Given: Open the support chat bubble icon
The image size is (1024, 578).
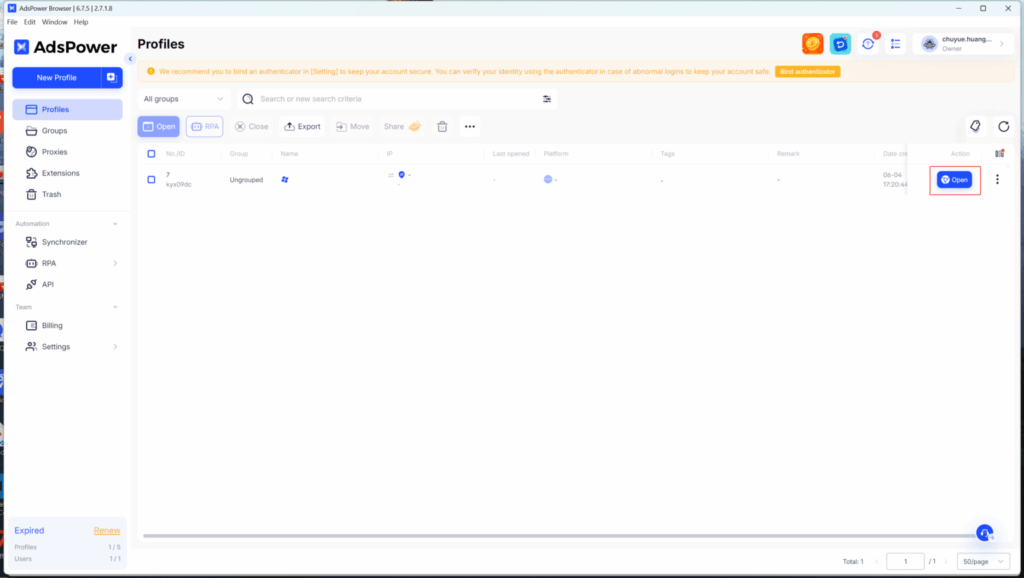Looking at the screenshot, I should [984, 533].
